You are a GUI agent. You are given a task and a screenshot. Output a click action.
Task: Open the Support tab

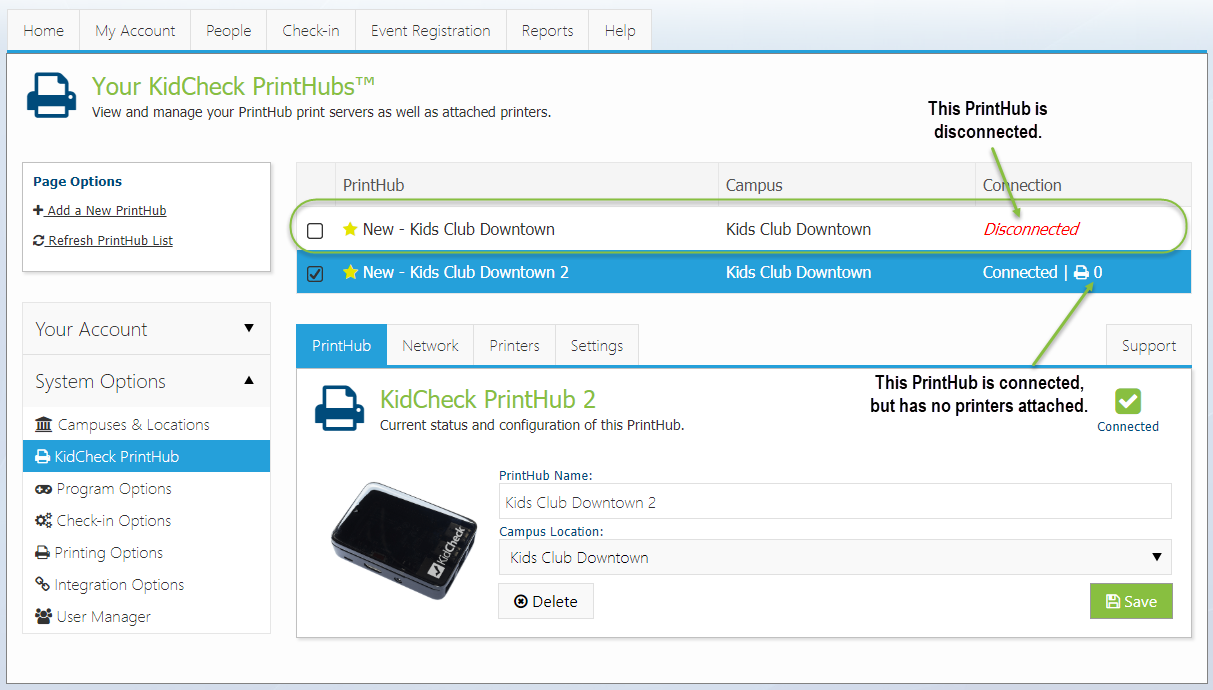point(1149,346)
